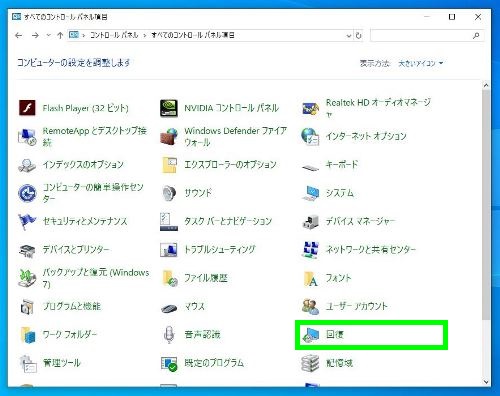Click the ユーザー アカウント icon
Image resolution: width=500 pixels, height=396 pixels.
pos(310,307)
